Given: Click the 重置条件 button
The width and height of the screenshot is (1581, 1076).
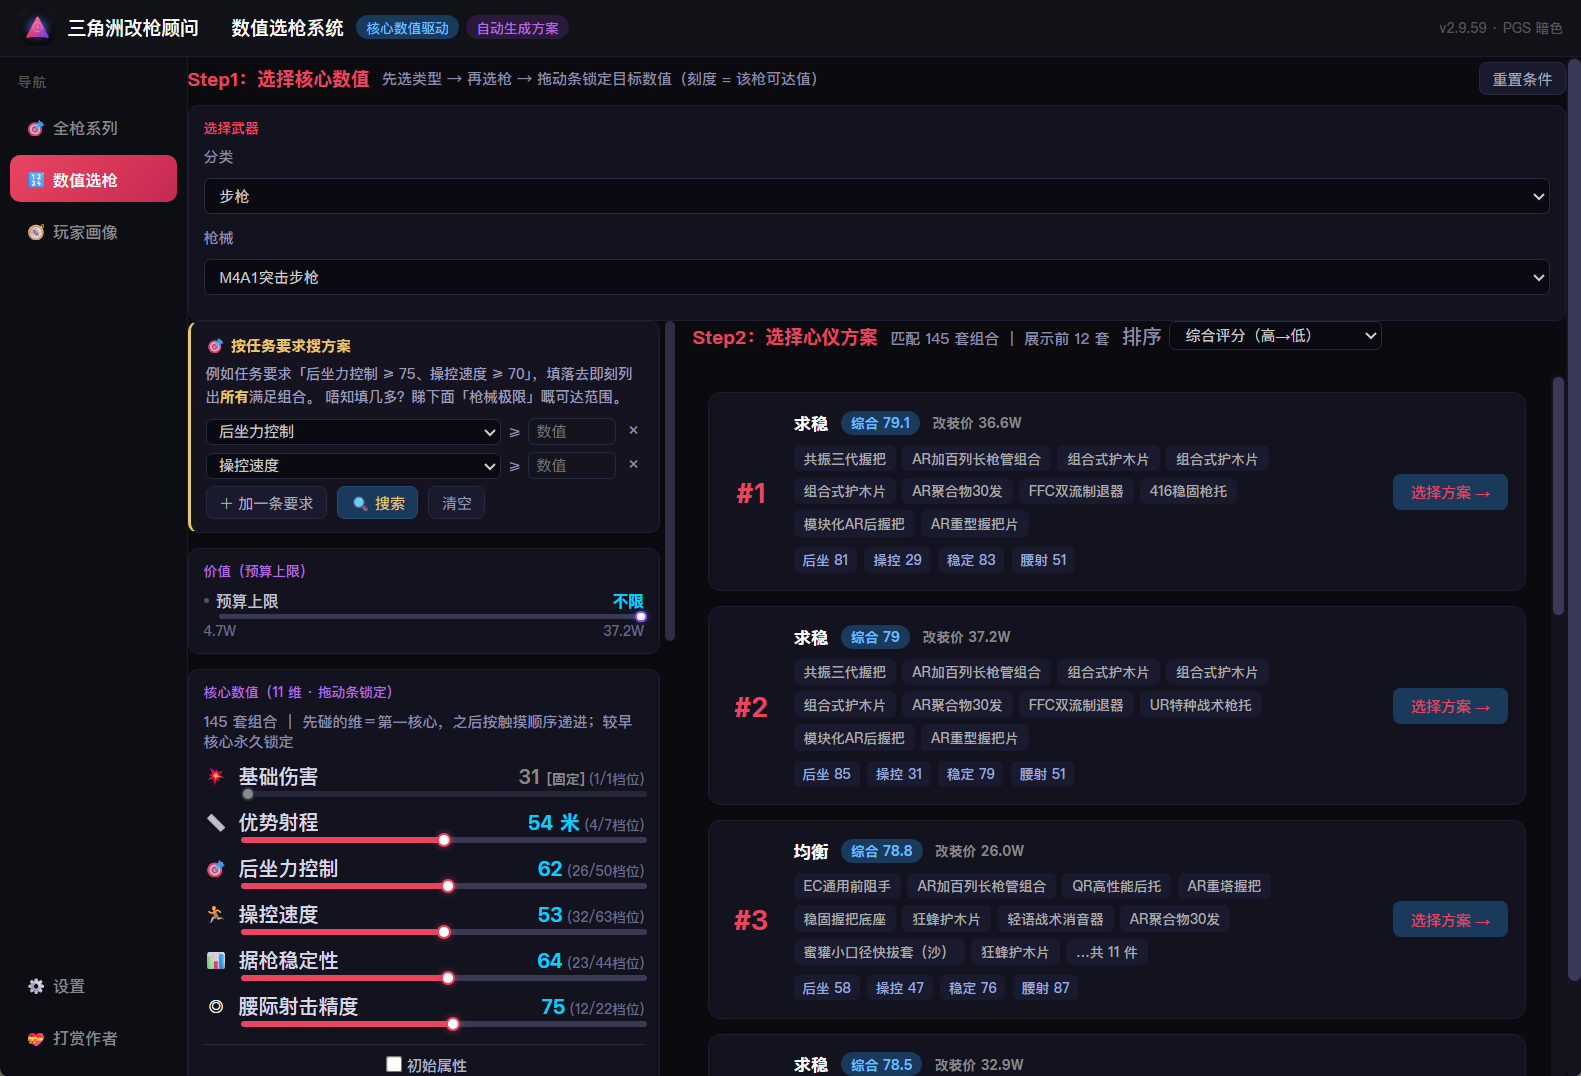Looking at the screenshot, I should click(x=1522, y=79).
